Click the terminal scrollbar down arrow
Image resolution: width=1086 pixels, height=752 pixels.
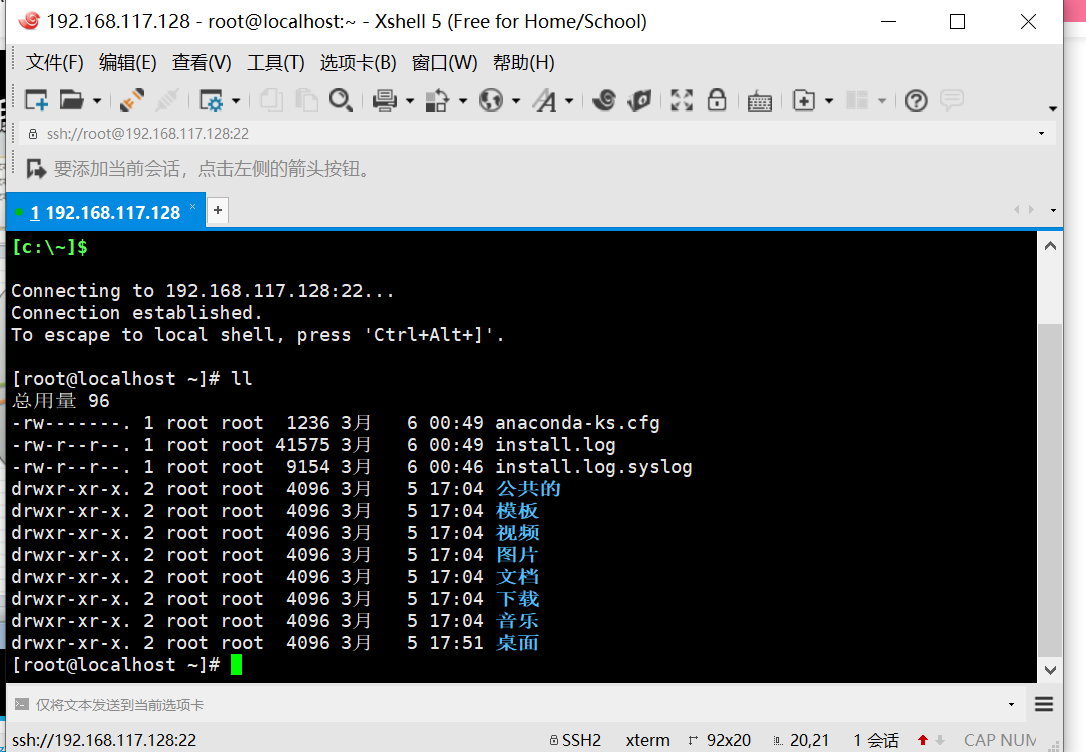tap(1050, 670)
